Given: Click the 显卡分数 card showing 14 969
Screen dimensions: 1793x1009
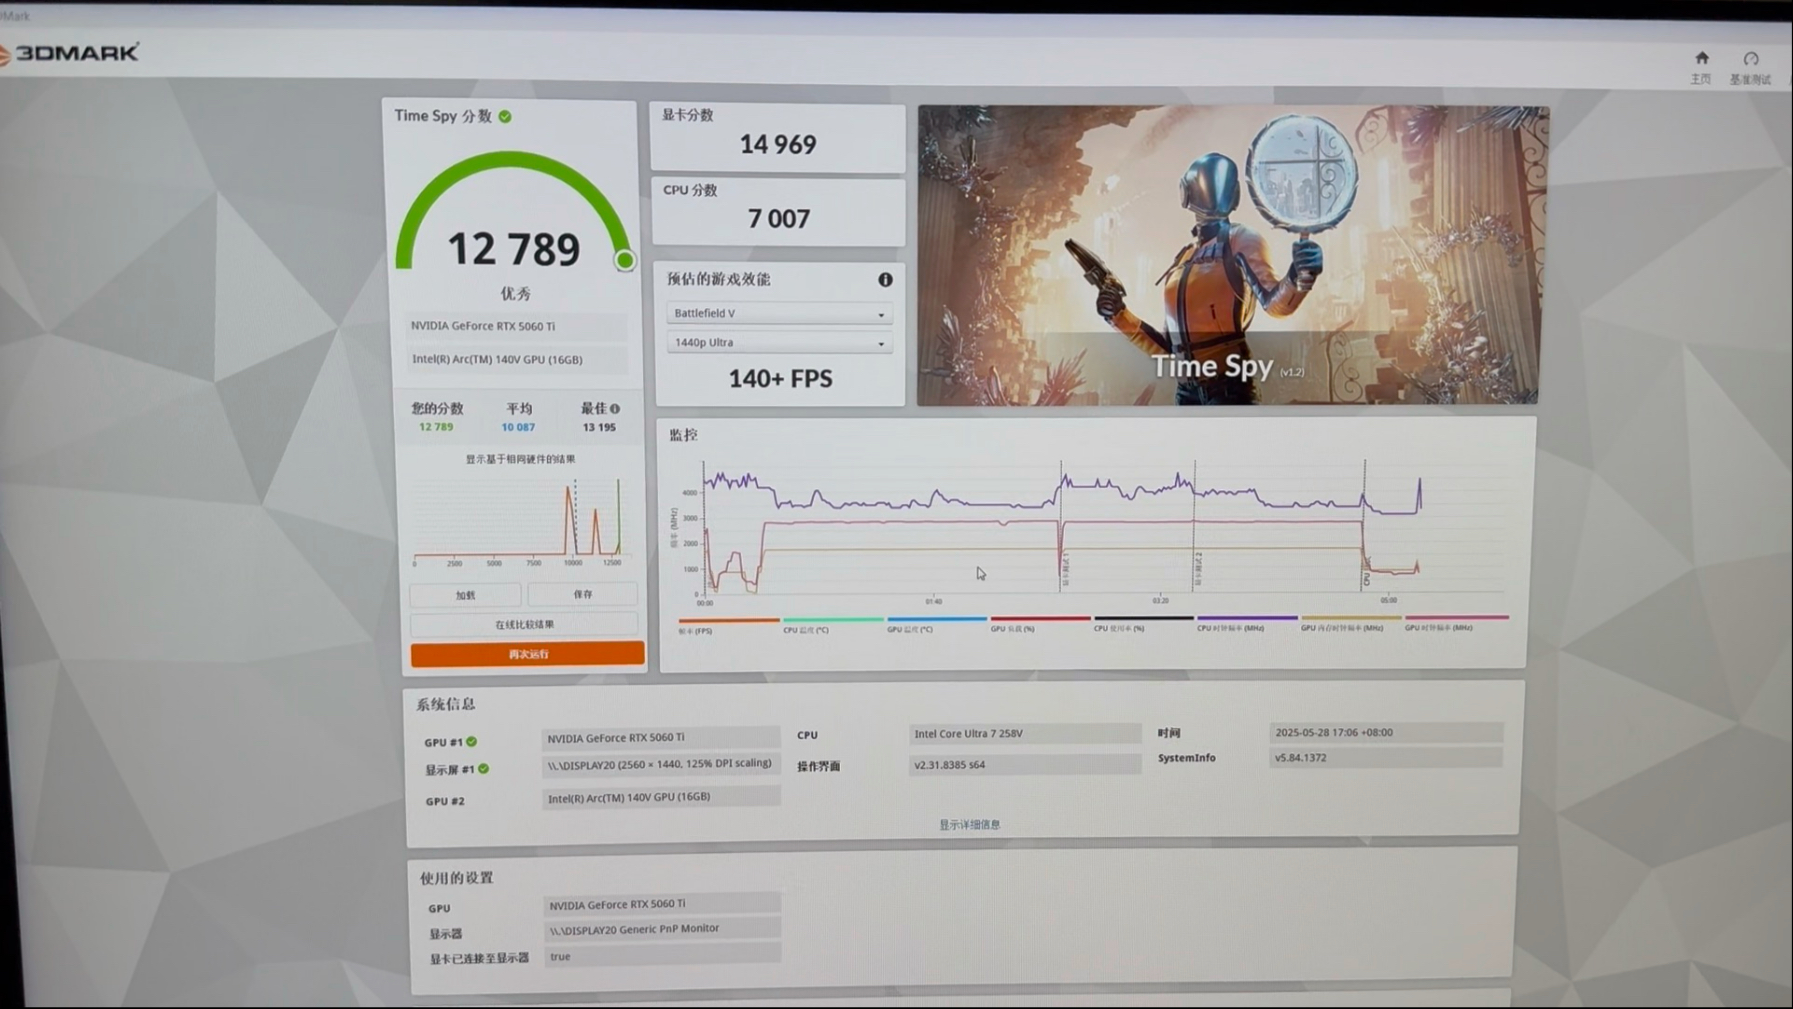Looking at the screenshot, I should coord(778,137).
